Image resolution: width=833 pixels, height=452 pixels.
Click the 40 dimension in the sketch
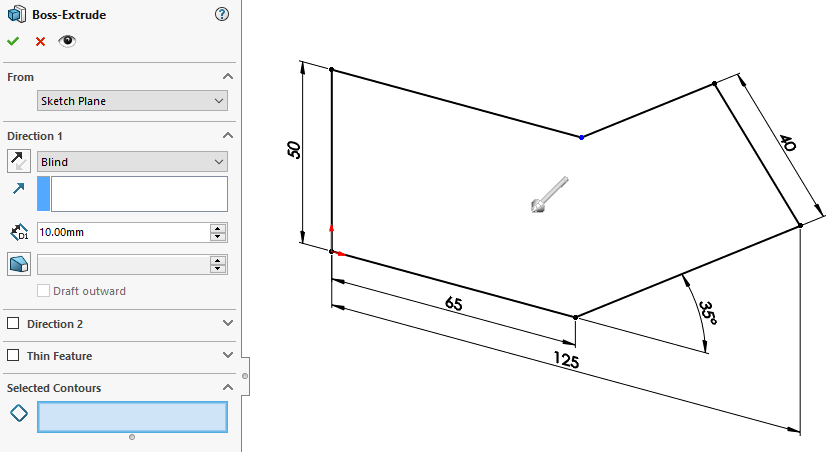click(x=788, y=143)
